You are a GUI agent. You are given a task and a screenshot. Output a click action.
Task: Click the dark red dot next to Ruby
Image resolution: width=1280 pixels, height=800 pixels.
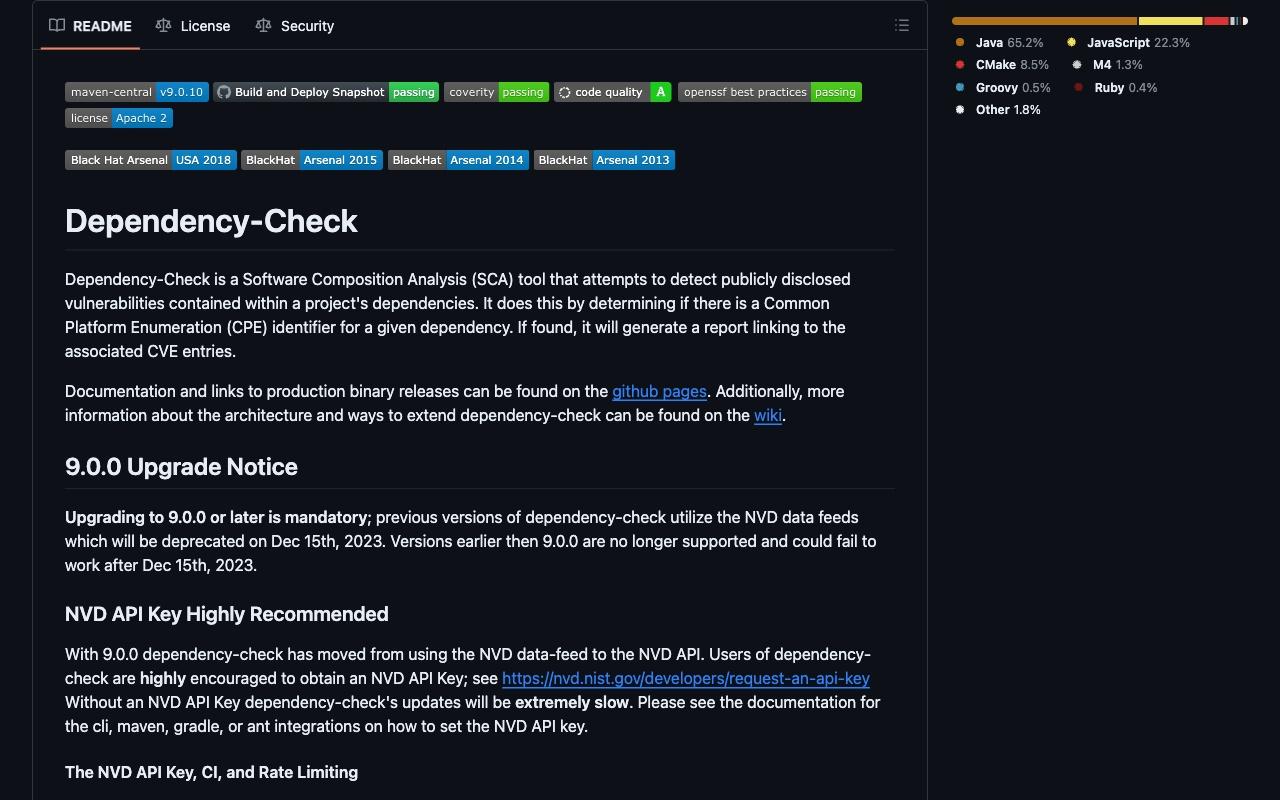point(1078,88)
